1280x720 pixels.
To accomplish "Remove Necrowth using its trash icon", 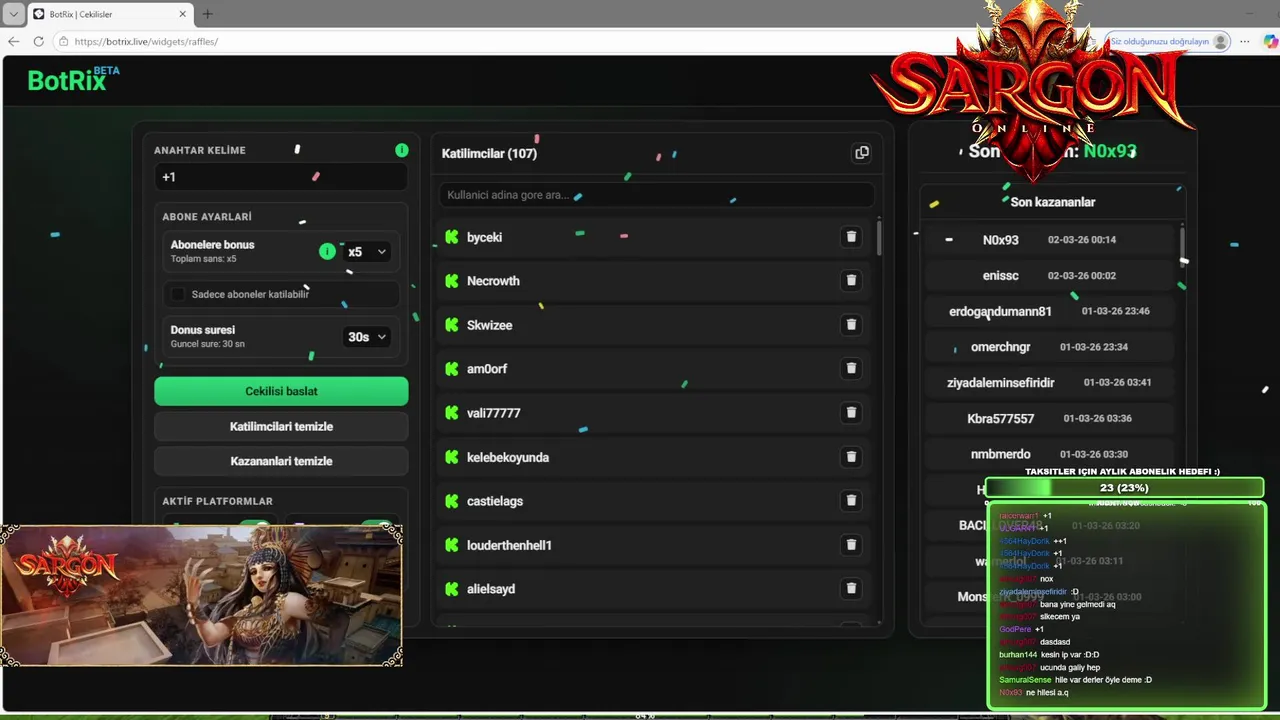I will click(x=851, y=281).
